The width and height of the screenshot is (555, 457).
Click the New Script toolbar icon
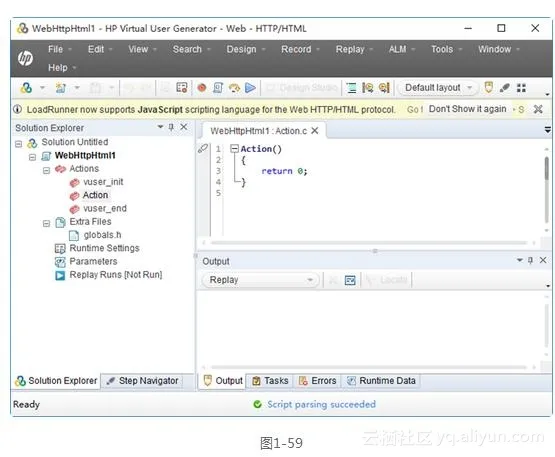point(26,88)
